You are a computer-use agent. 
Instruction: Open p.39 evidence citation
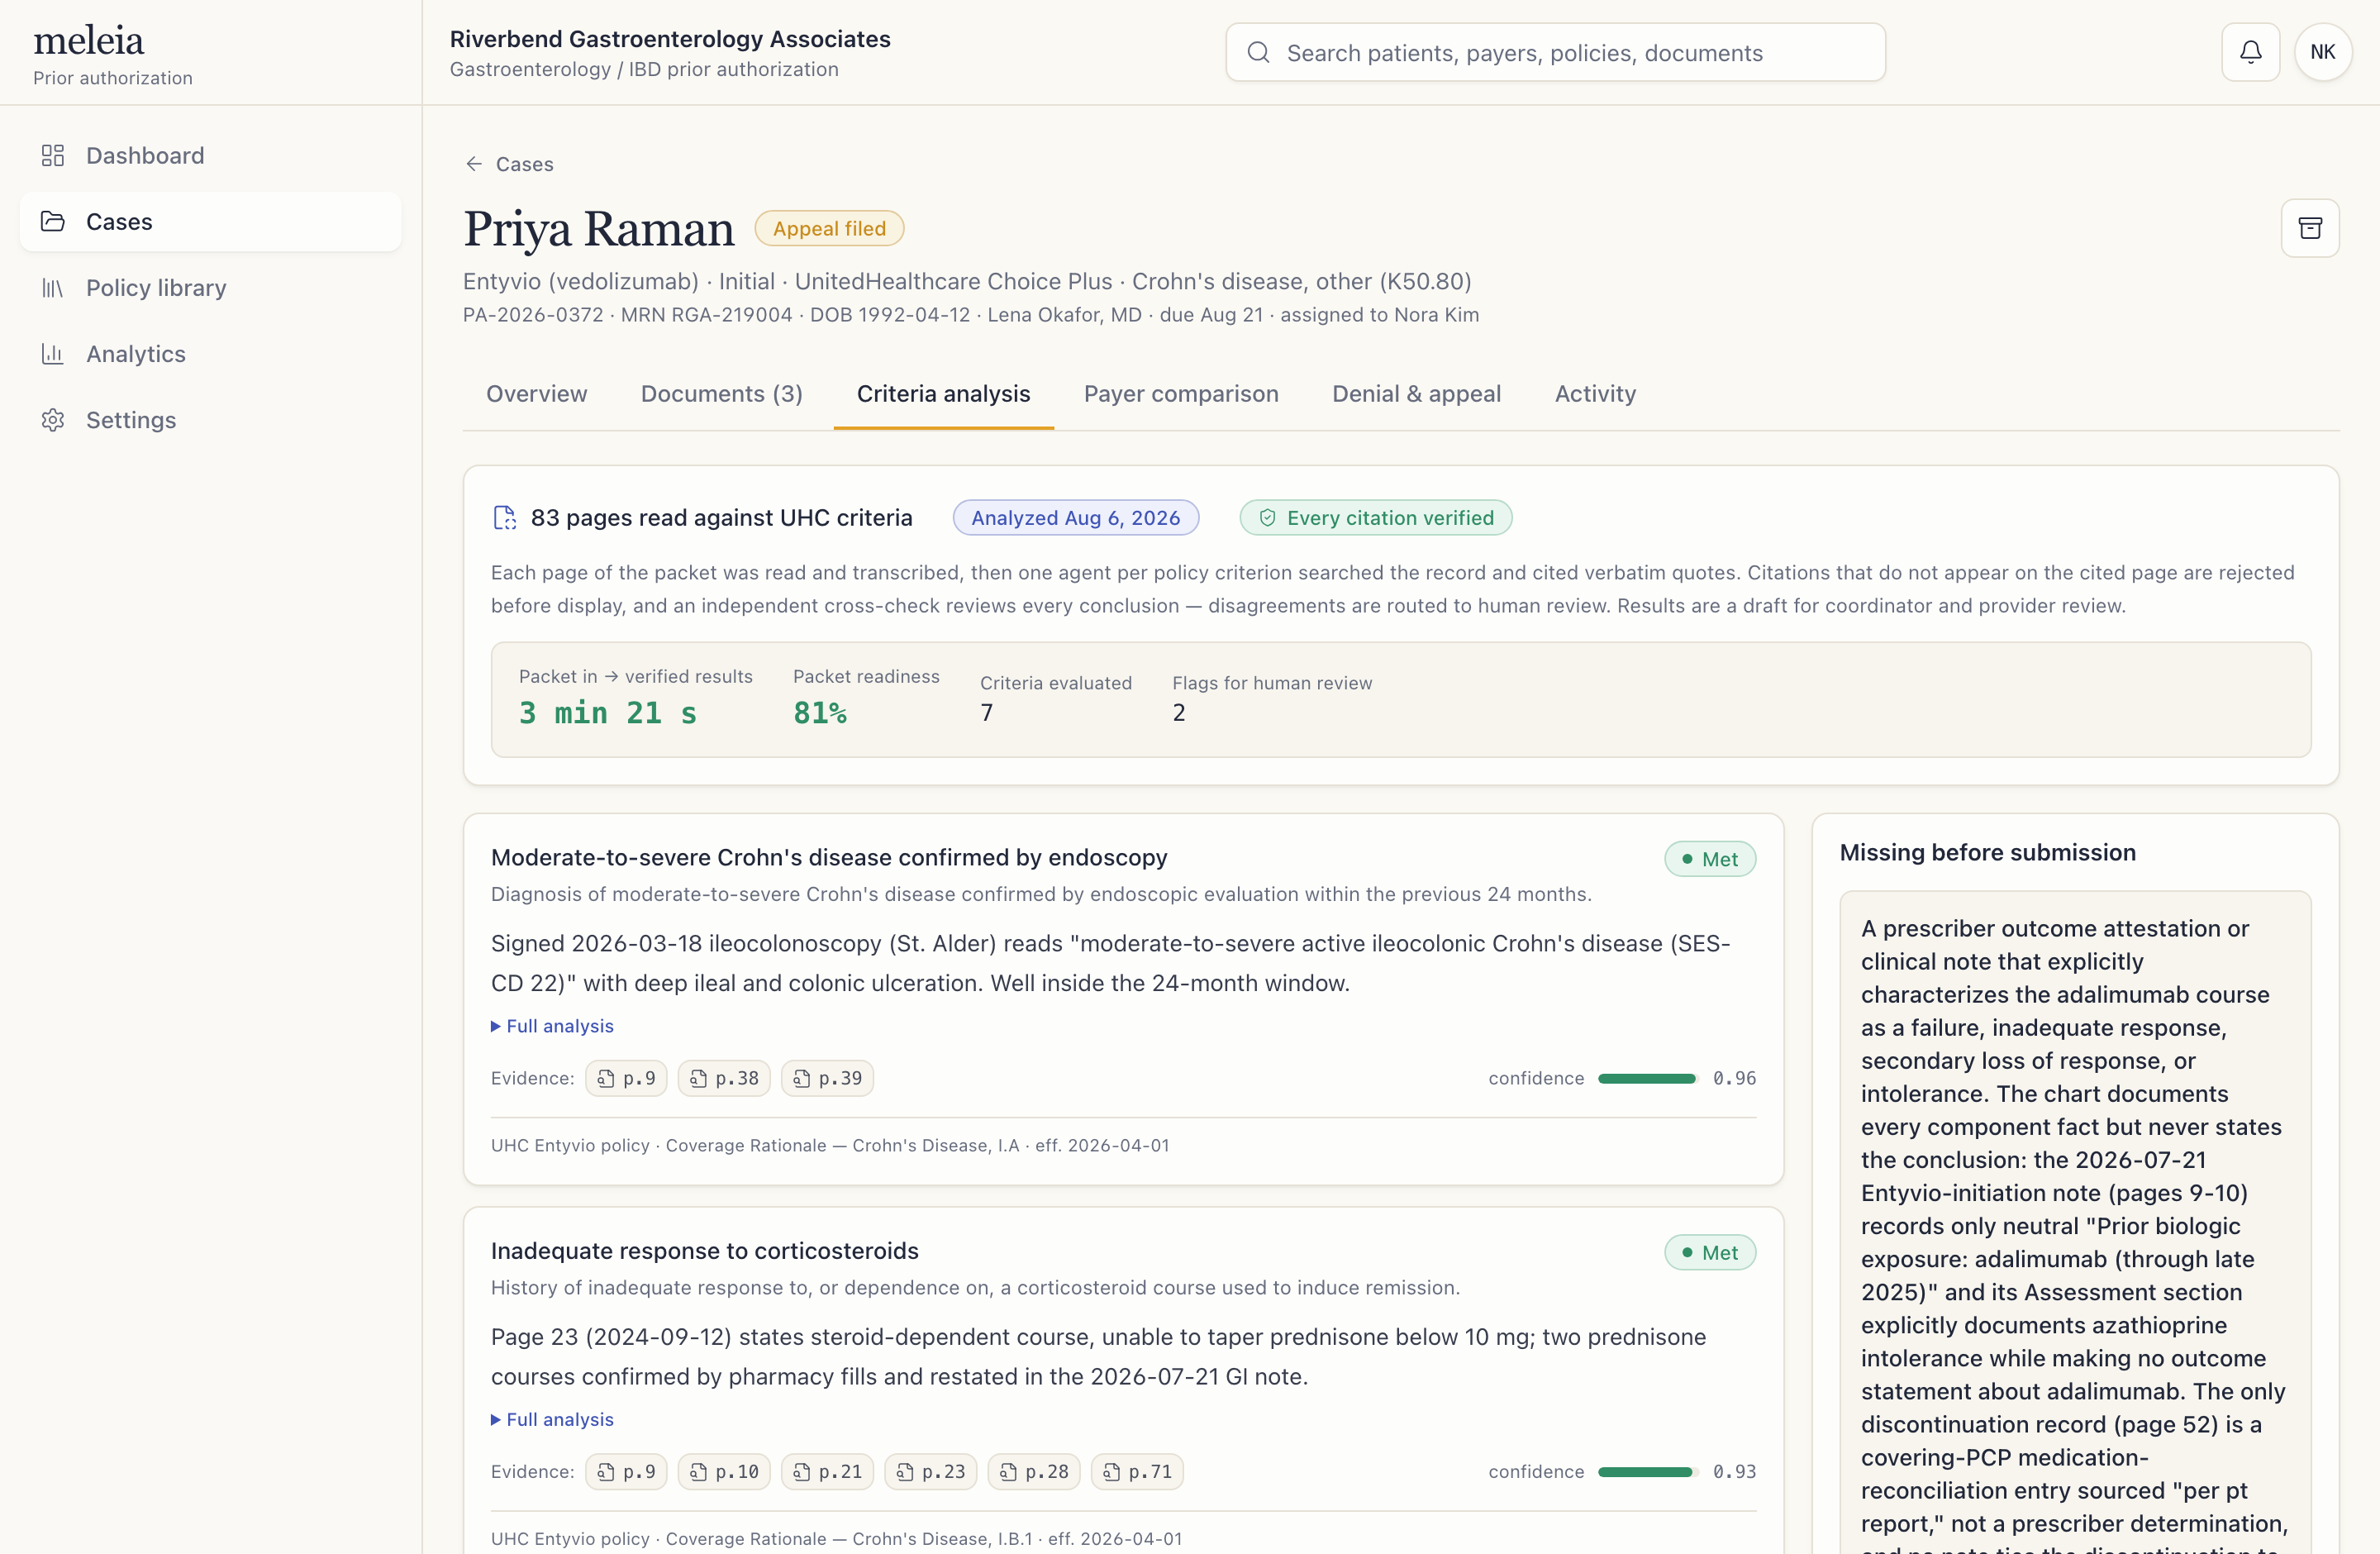pos(827,1078)
